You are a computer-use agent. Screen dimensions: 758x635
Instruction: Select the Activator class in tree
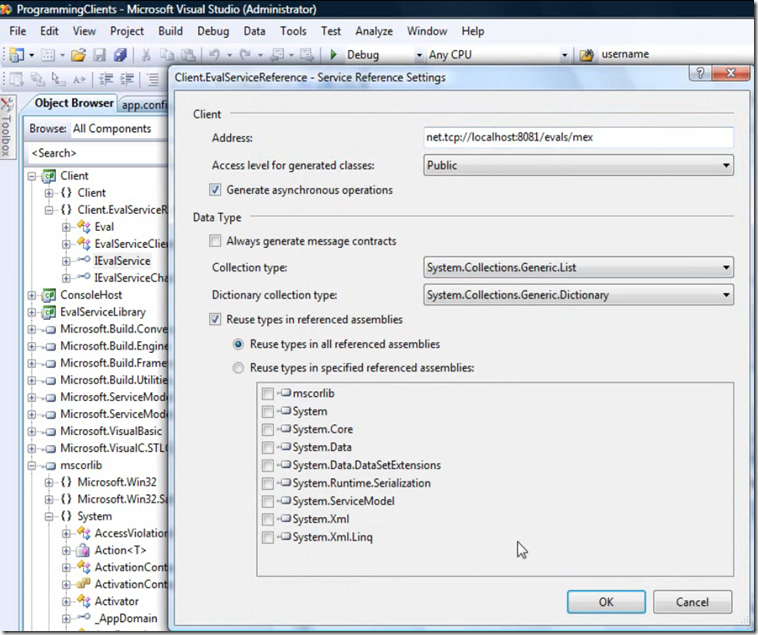click(x=117, y=602)
